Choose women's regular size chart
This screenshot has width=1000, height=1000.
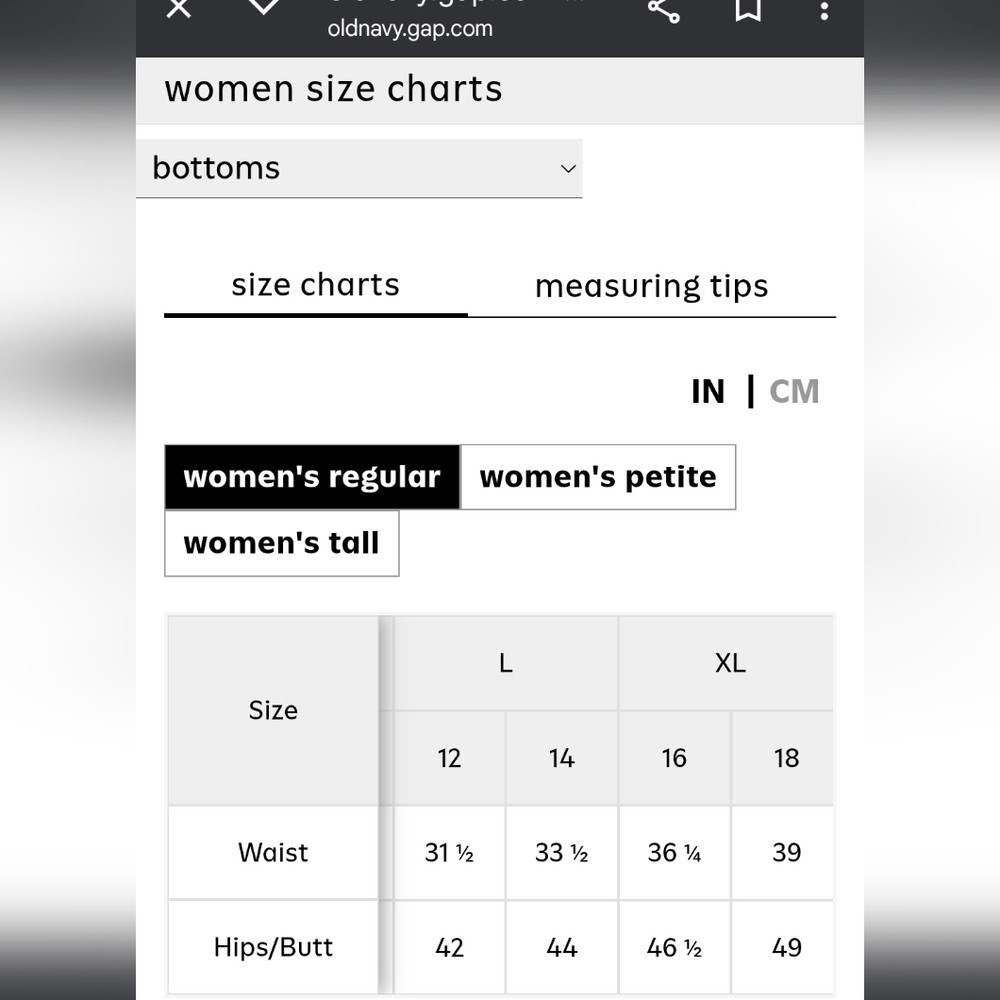312,477
